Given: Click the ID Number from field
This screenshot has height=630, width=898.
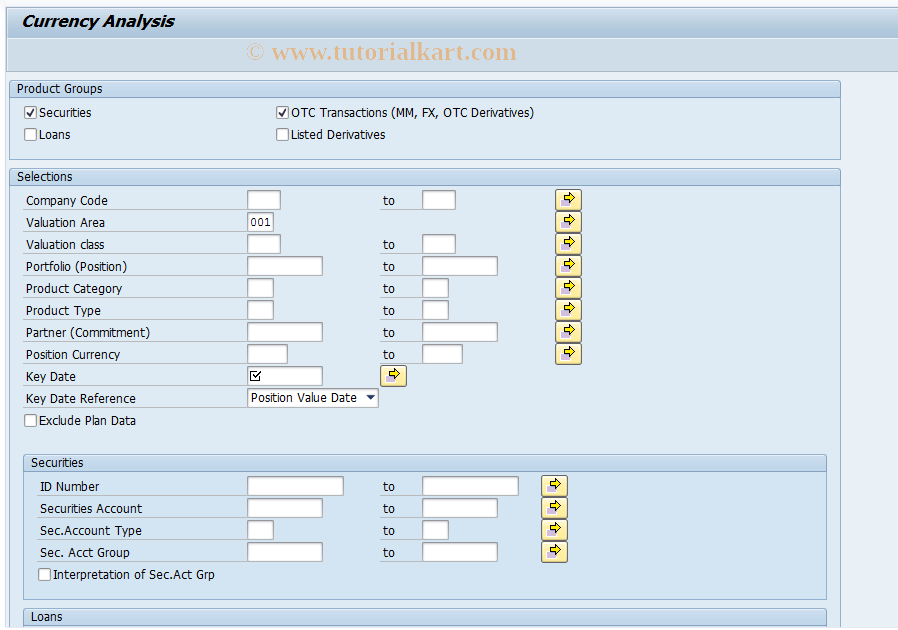Looking at the screenshot, I should (x=296, y=486).
